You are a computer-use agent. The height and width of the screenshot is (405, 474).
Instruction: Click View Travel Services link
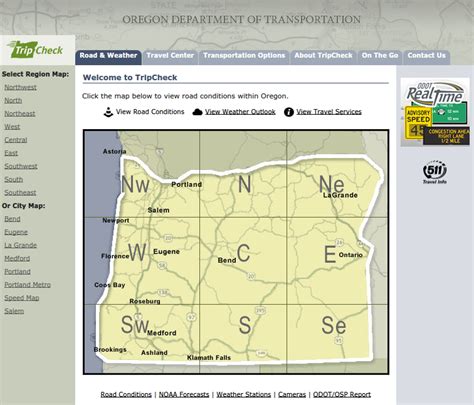click(x=329, y=112)
